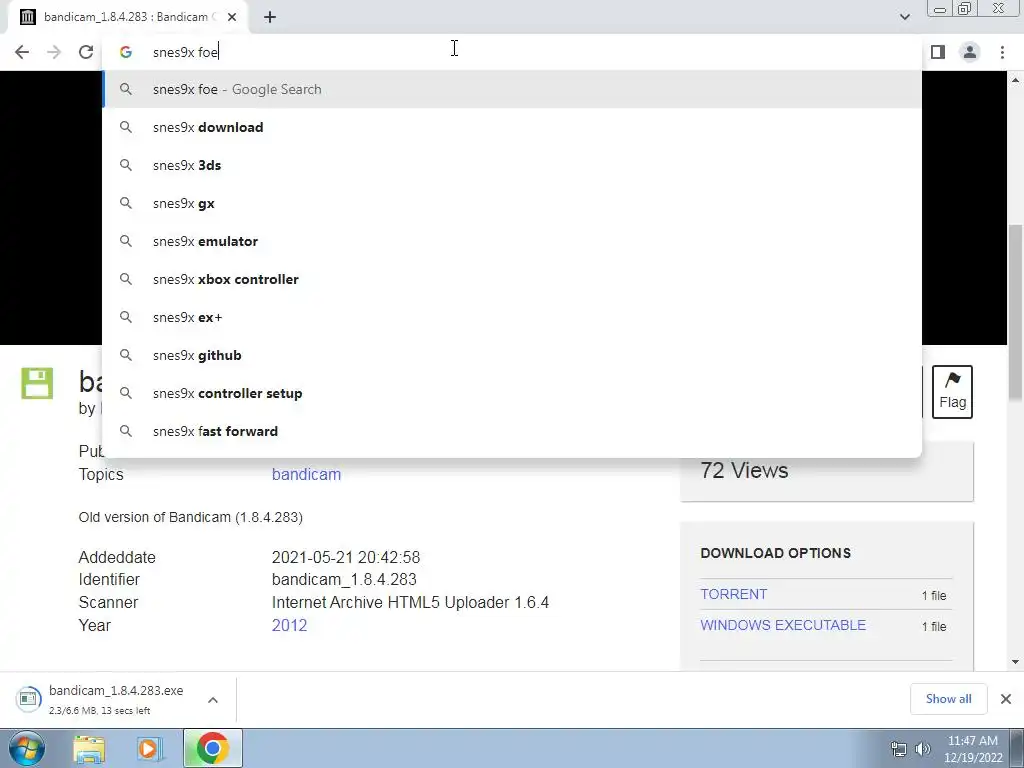Viewport: 1024px width, 768px height.
Task: Select the snes9x foe Google Search suggestion
Action: 512,89
